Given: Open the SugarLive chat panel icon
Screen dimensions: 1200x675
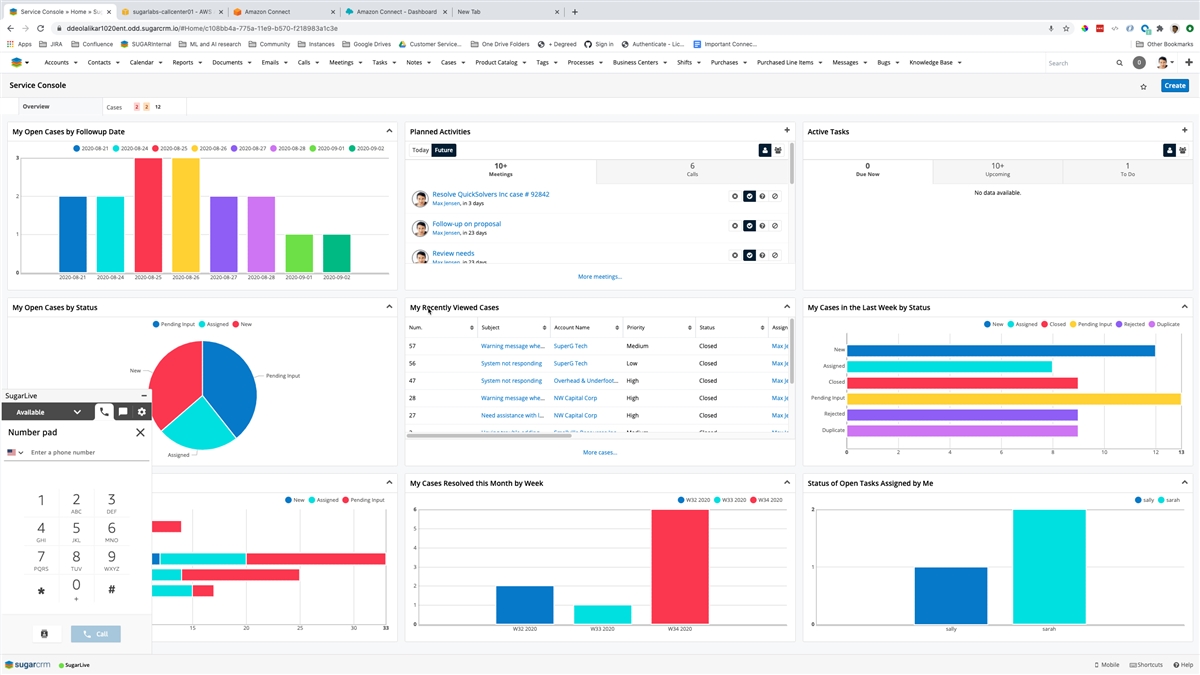Looking at the screenshot, I should coord(123,411).
